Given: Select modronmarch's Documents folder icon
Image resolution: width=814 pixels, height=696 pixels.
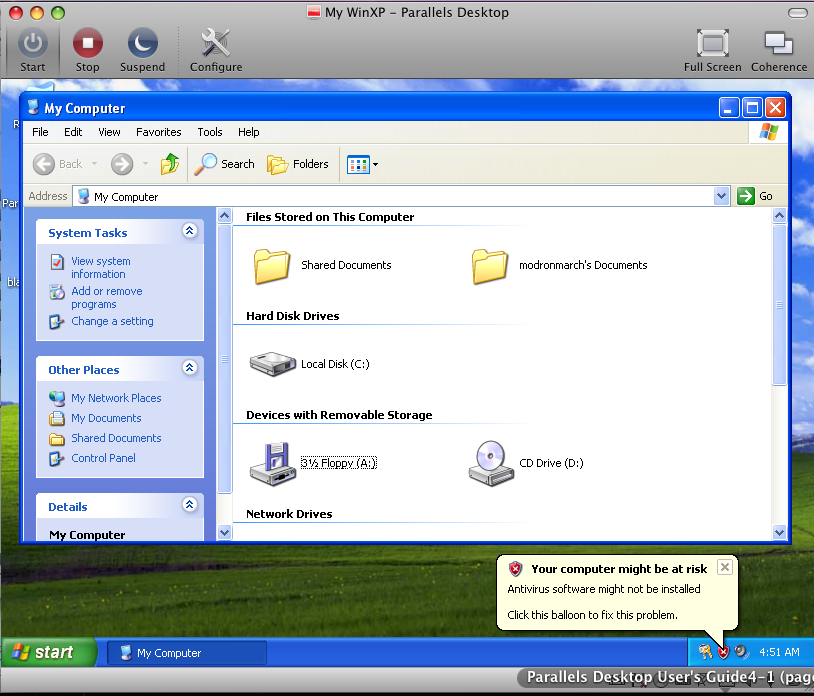Looking at the screenshot, I should pyautogui.click(x=490, y=266).
